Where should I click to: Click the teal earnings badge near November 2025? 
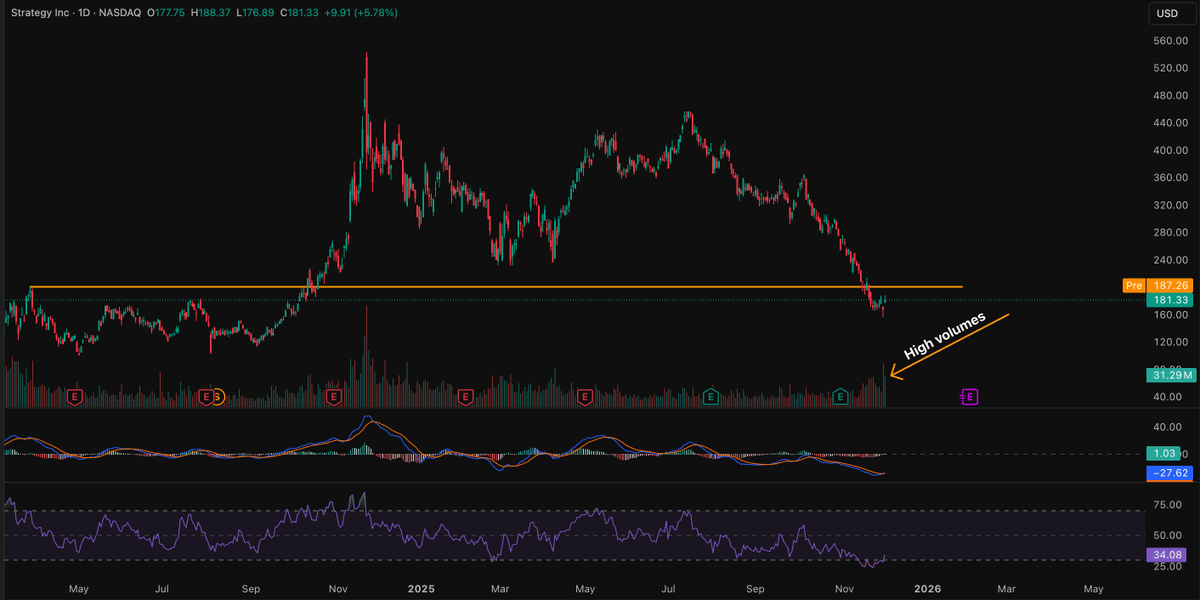[838, 396]
